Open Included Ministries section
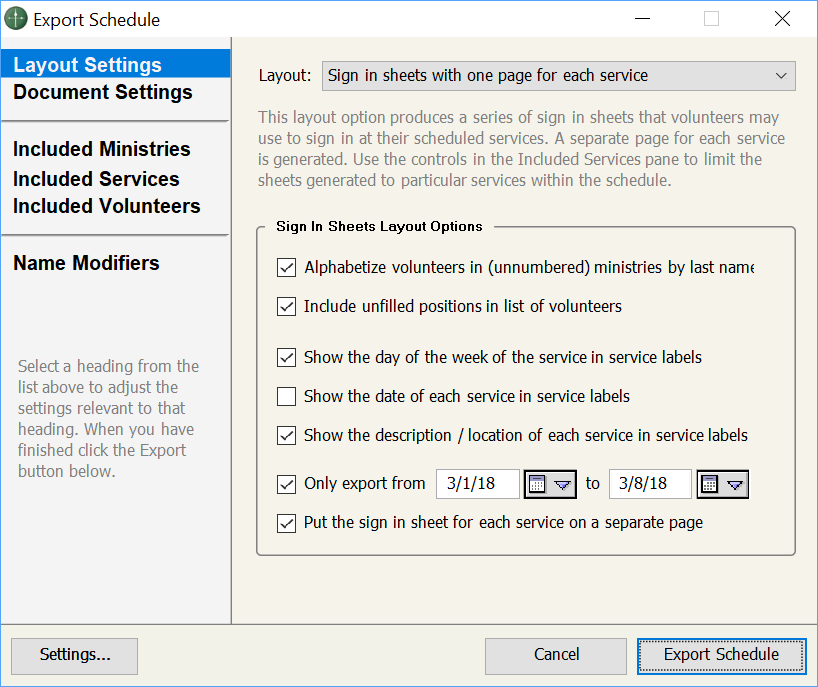 pos(101,149)
